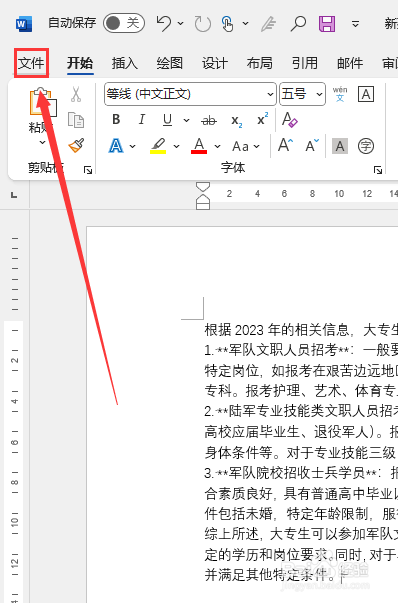Screen dimensions: 398x603
Task: Click the Copy icon
Action: point(76,120)
